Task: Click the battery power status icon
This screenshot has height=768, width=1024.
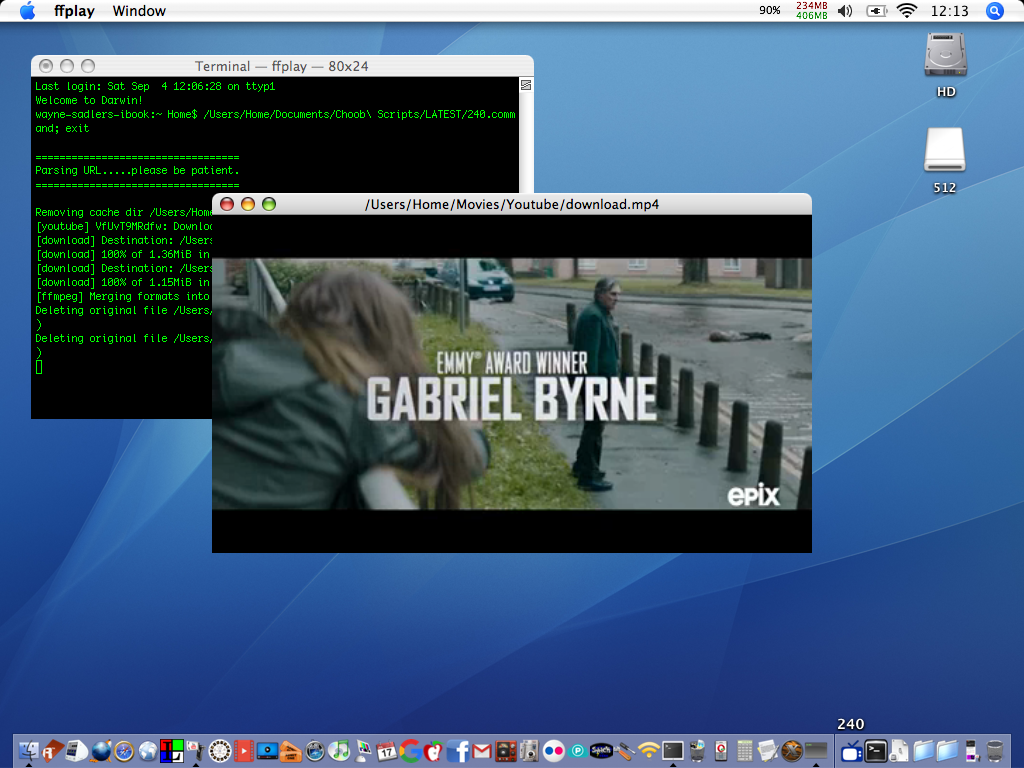Action: 876,10
